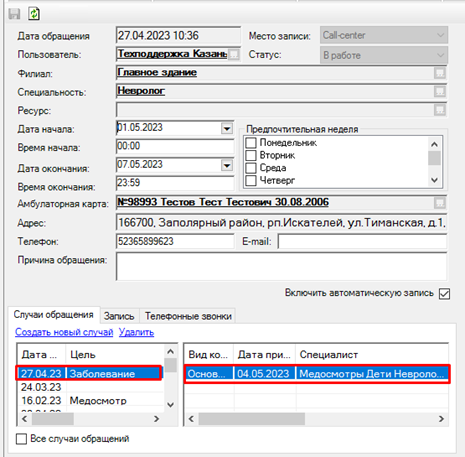Open the Дата начала date dropdown
The width and height of the screenshot is (465, 457).
click(x=227, y=128)
